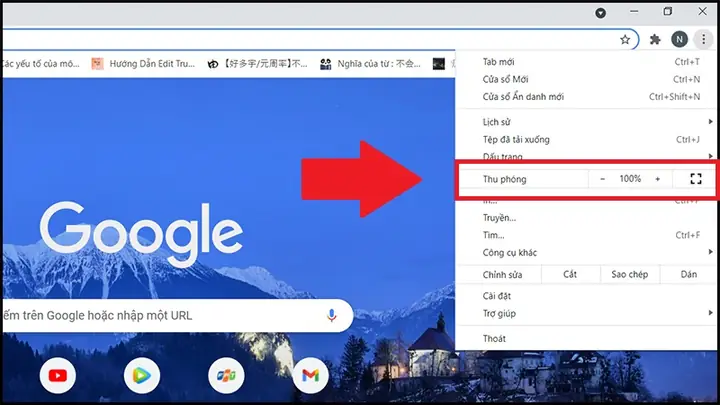The height and width of the screenshot is (405, 720).
Task: Expand the 'Lịch sử' submenu
Action: coord(586,122)
